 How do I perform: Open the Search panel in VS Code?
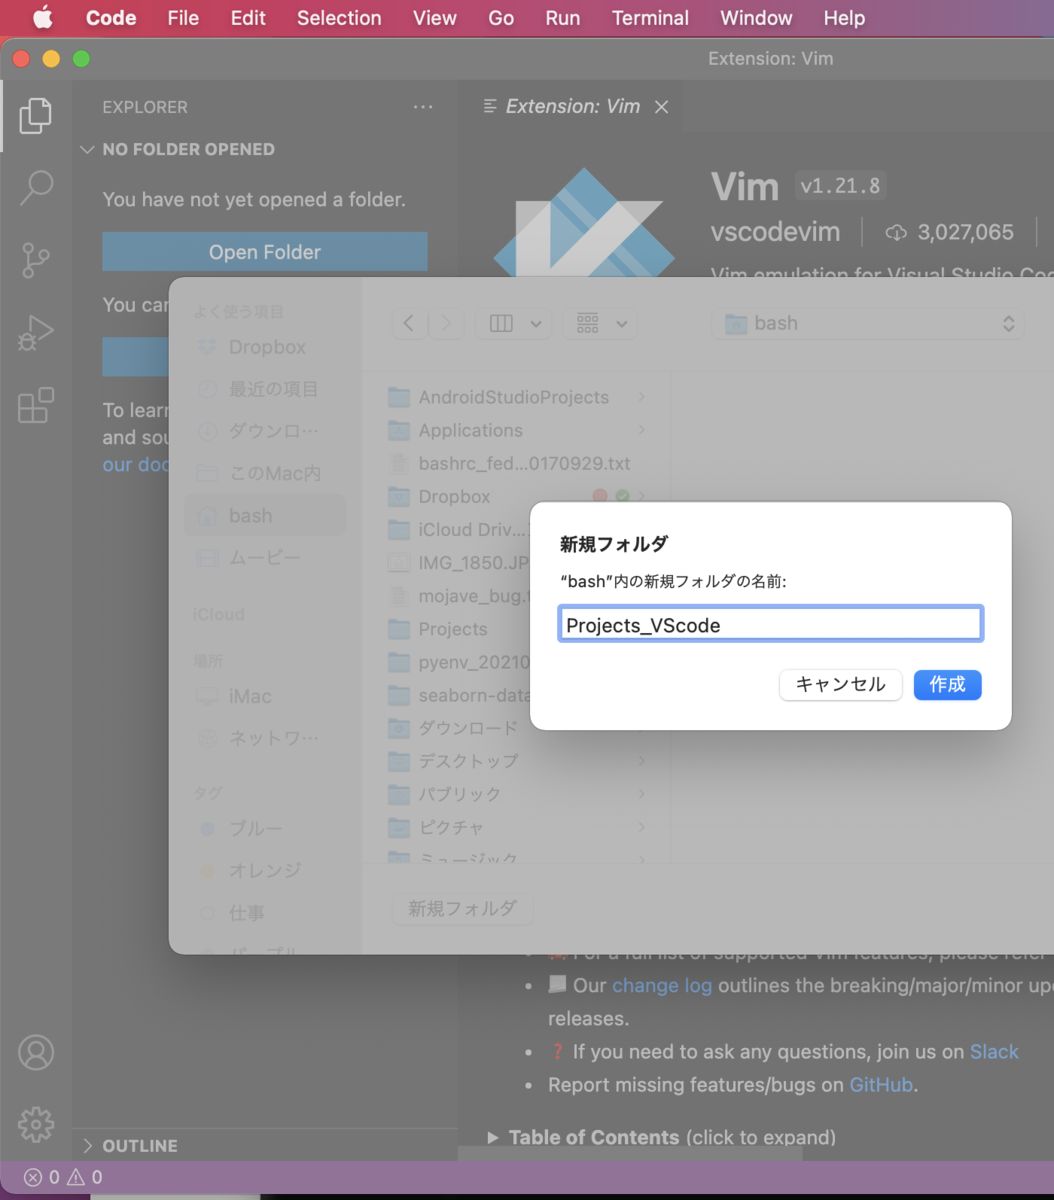coord(36,188)
